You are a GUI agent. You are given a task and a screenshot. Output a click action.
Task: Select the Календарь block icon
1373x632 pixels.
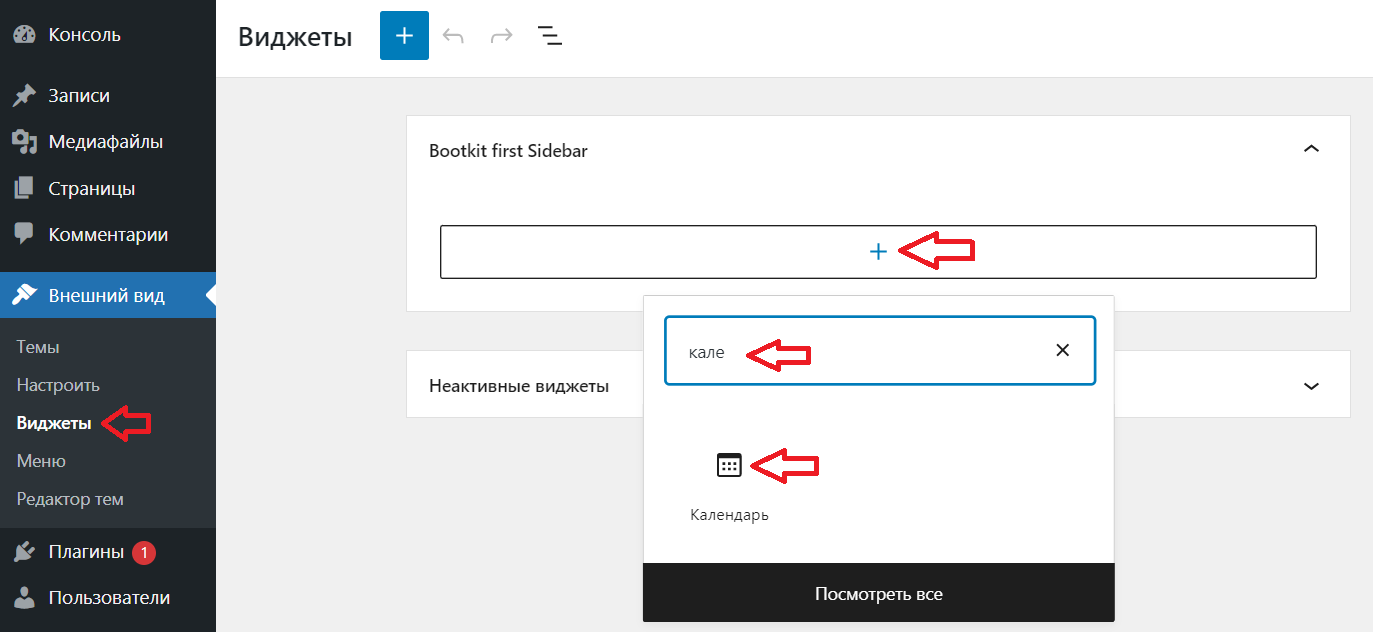tap(729, 465)
